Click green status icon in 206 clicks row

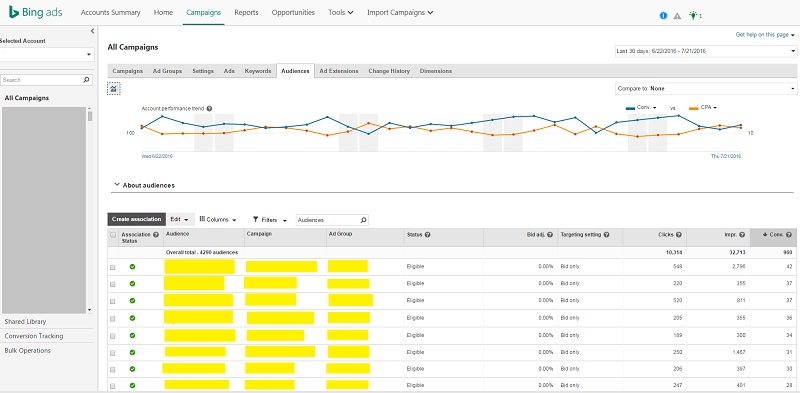coord(133,369)
